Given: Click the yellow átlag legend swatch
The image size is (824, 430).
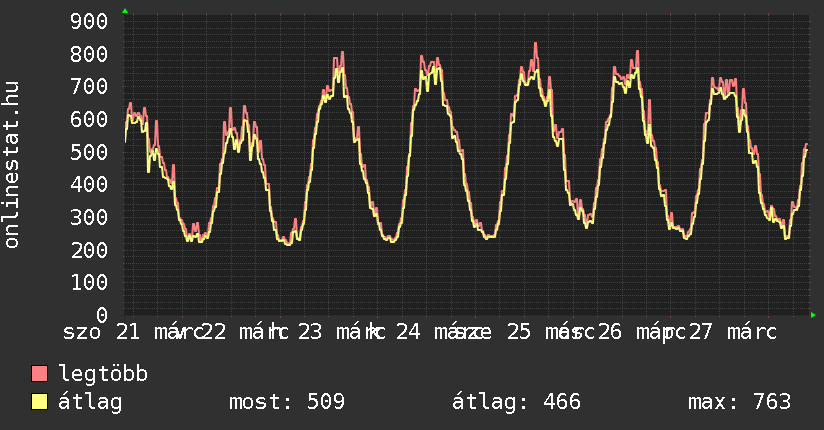Looking at the screenshot, I should (x=40, y=402).
